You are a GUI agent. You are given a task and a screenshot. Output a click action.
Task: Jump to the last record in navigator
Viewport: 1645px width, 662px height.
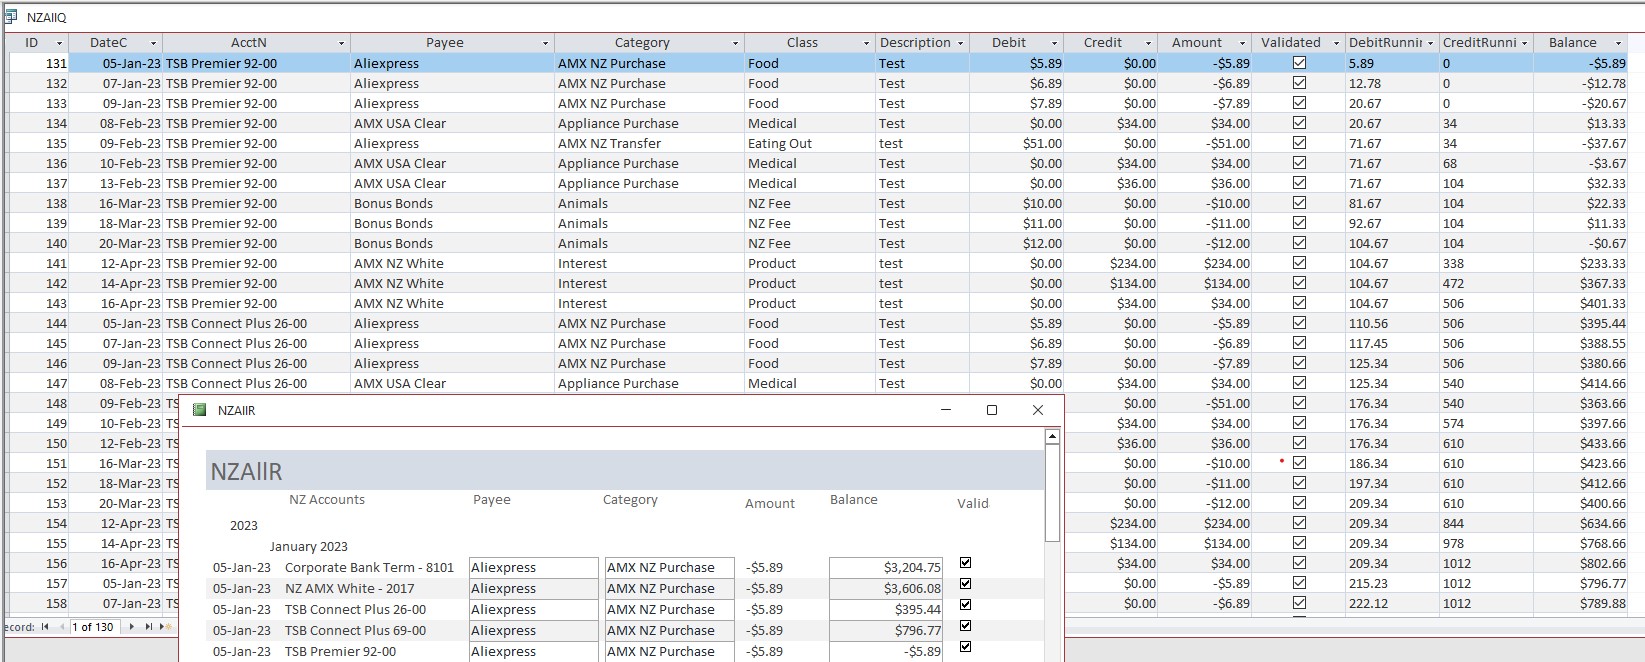pyautogui.click(x=149, y=627)
